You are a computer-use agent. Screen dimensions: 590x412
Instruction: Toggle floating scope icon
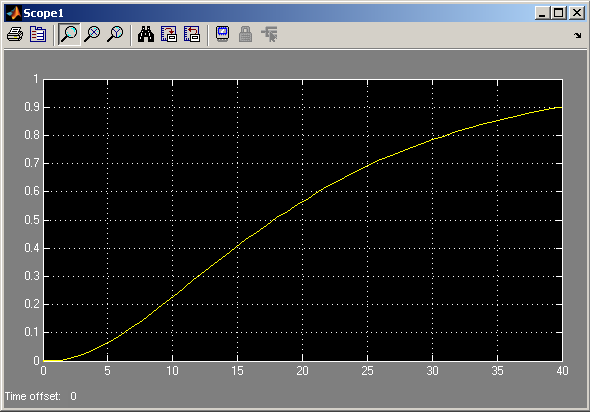point(223,34)
